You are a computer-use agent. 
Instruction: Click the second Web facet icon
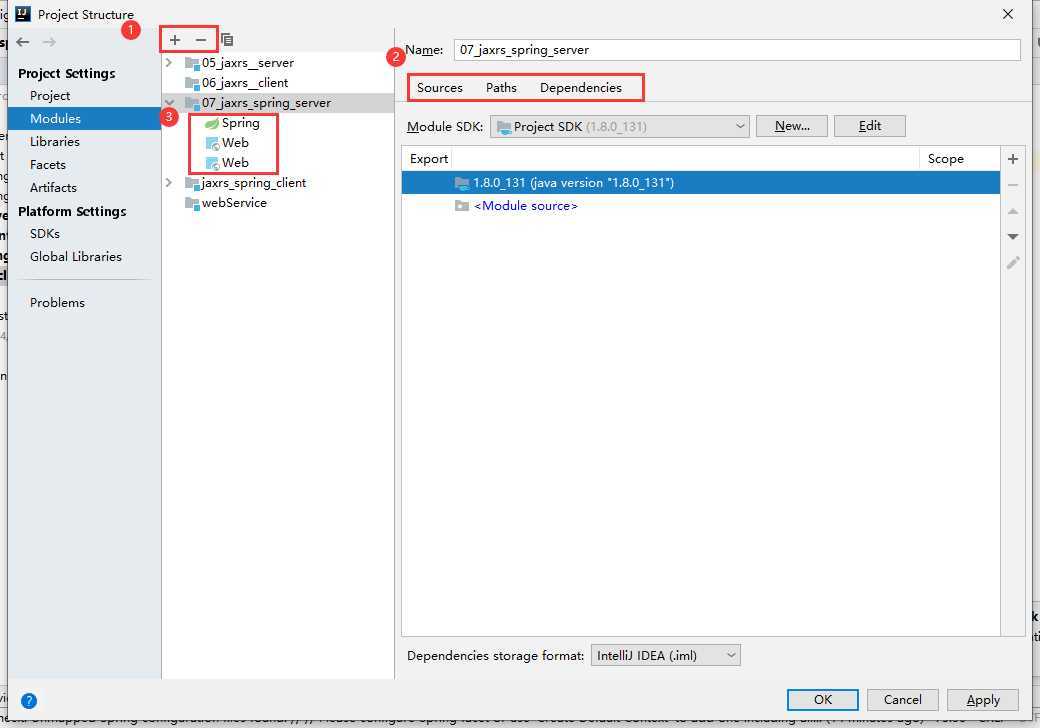coord(212,163)
